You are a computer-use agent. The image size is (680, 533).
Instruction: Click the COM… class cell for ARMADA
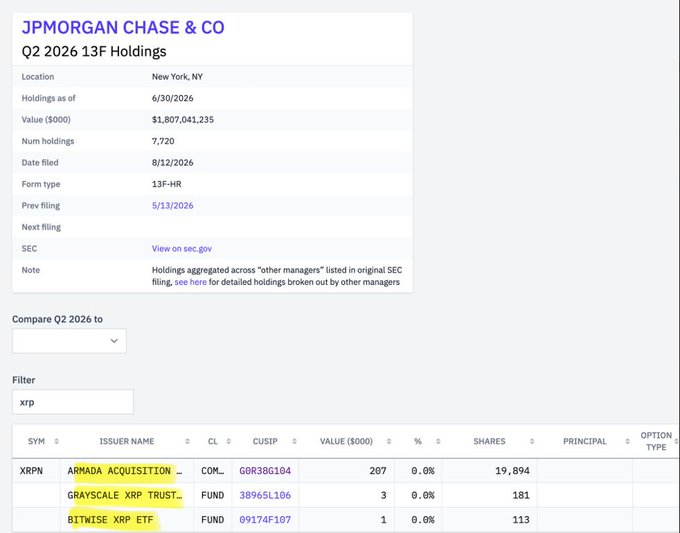point(212,471)
